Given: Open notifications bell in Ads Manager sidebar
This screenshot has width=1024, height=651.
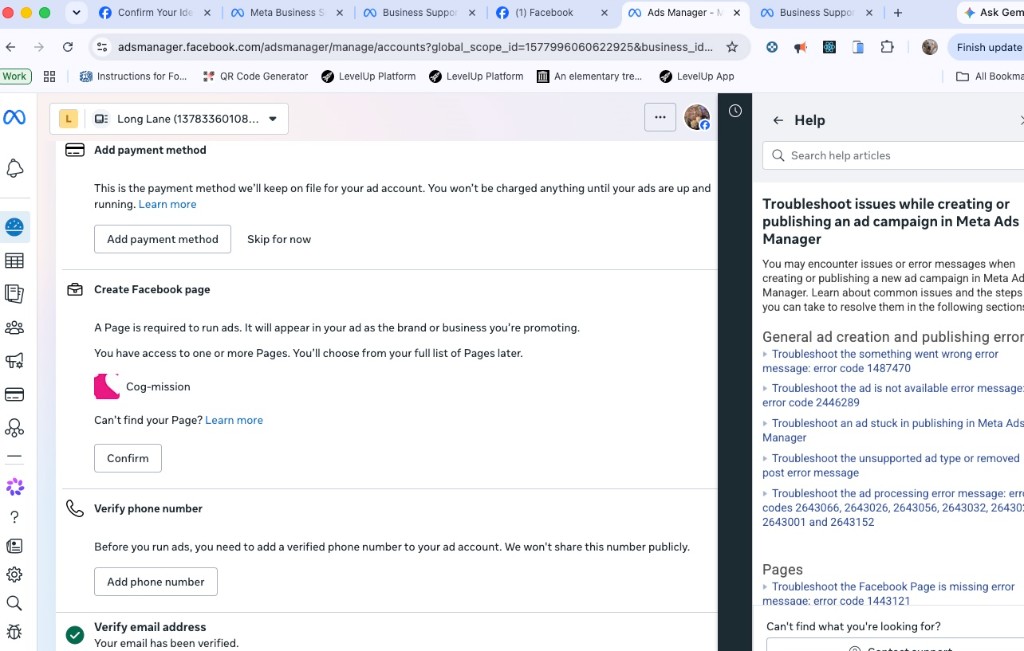Looking at the screenshot, I should [14, 168].
